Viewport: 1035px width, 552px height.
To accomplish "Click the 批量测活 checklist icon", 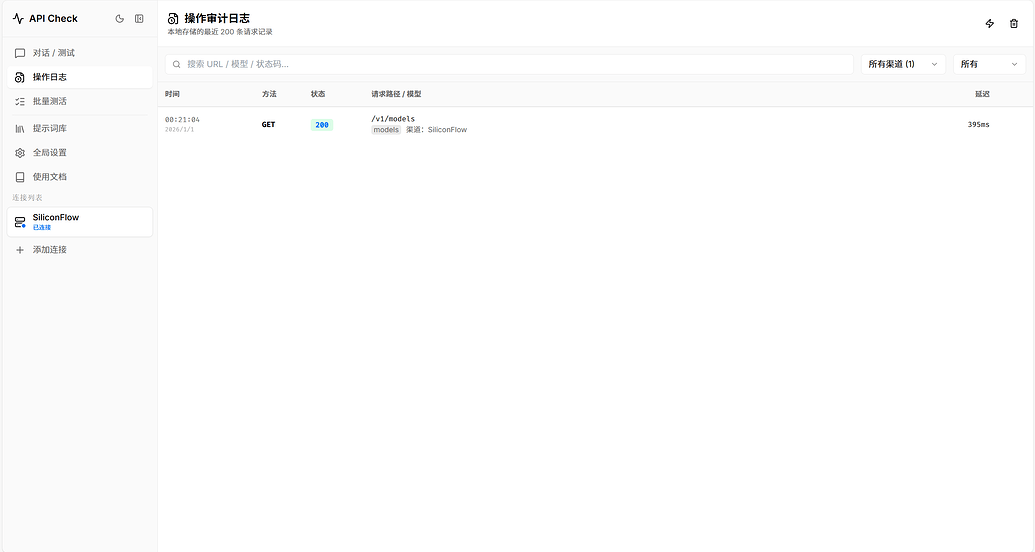I will 20,102.
